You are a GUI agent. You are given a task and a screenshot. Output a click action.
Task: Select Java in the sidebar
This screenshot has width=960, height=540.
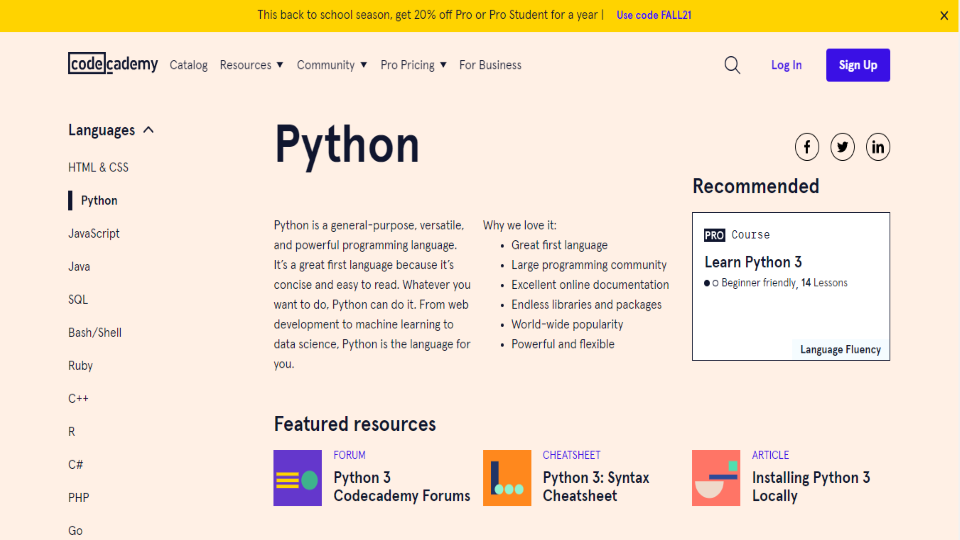pyautogui.click(x=79, y=266)
